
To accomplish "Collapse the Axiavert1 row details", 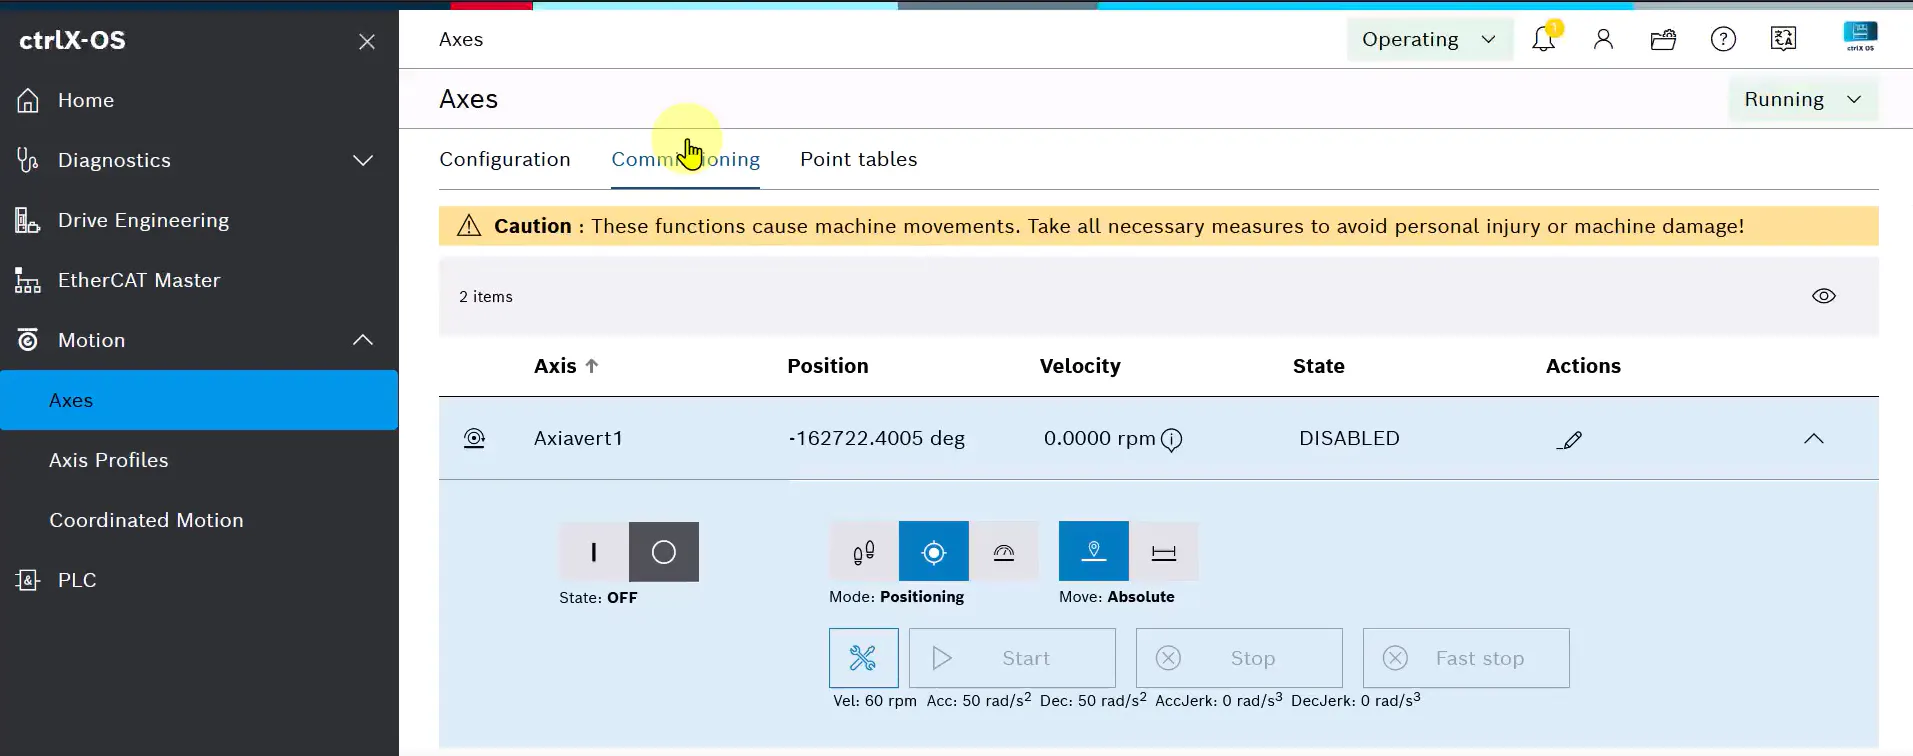I will coord(1814,439).
